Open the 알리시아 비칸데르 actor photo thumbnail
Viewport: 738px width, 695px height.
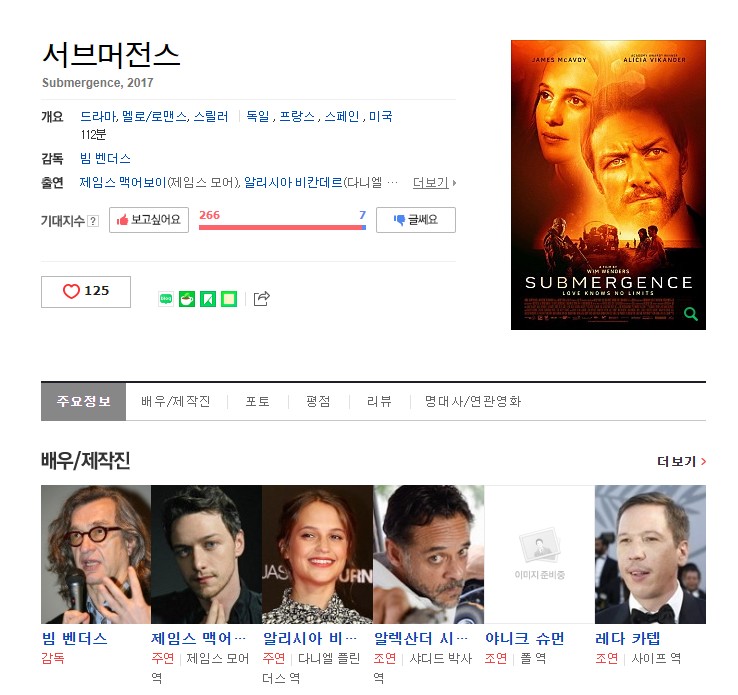pos(317,554)
